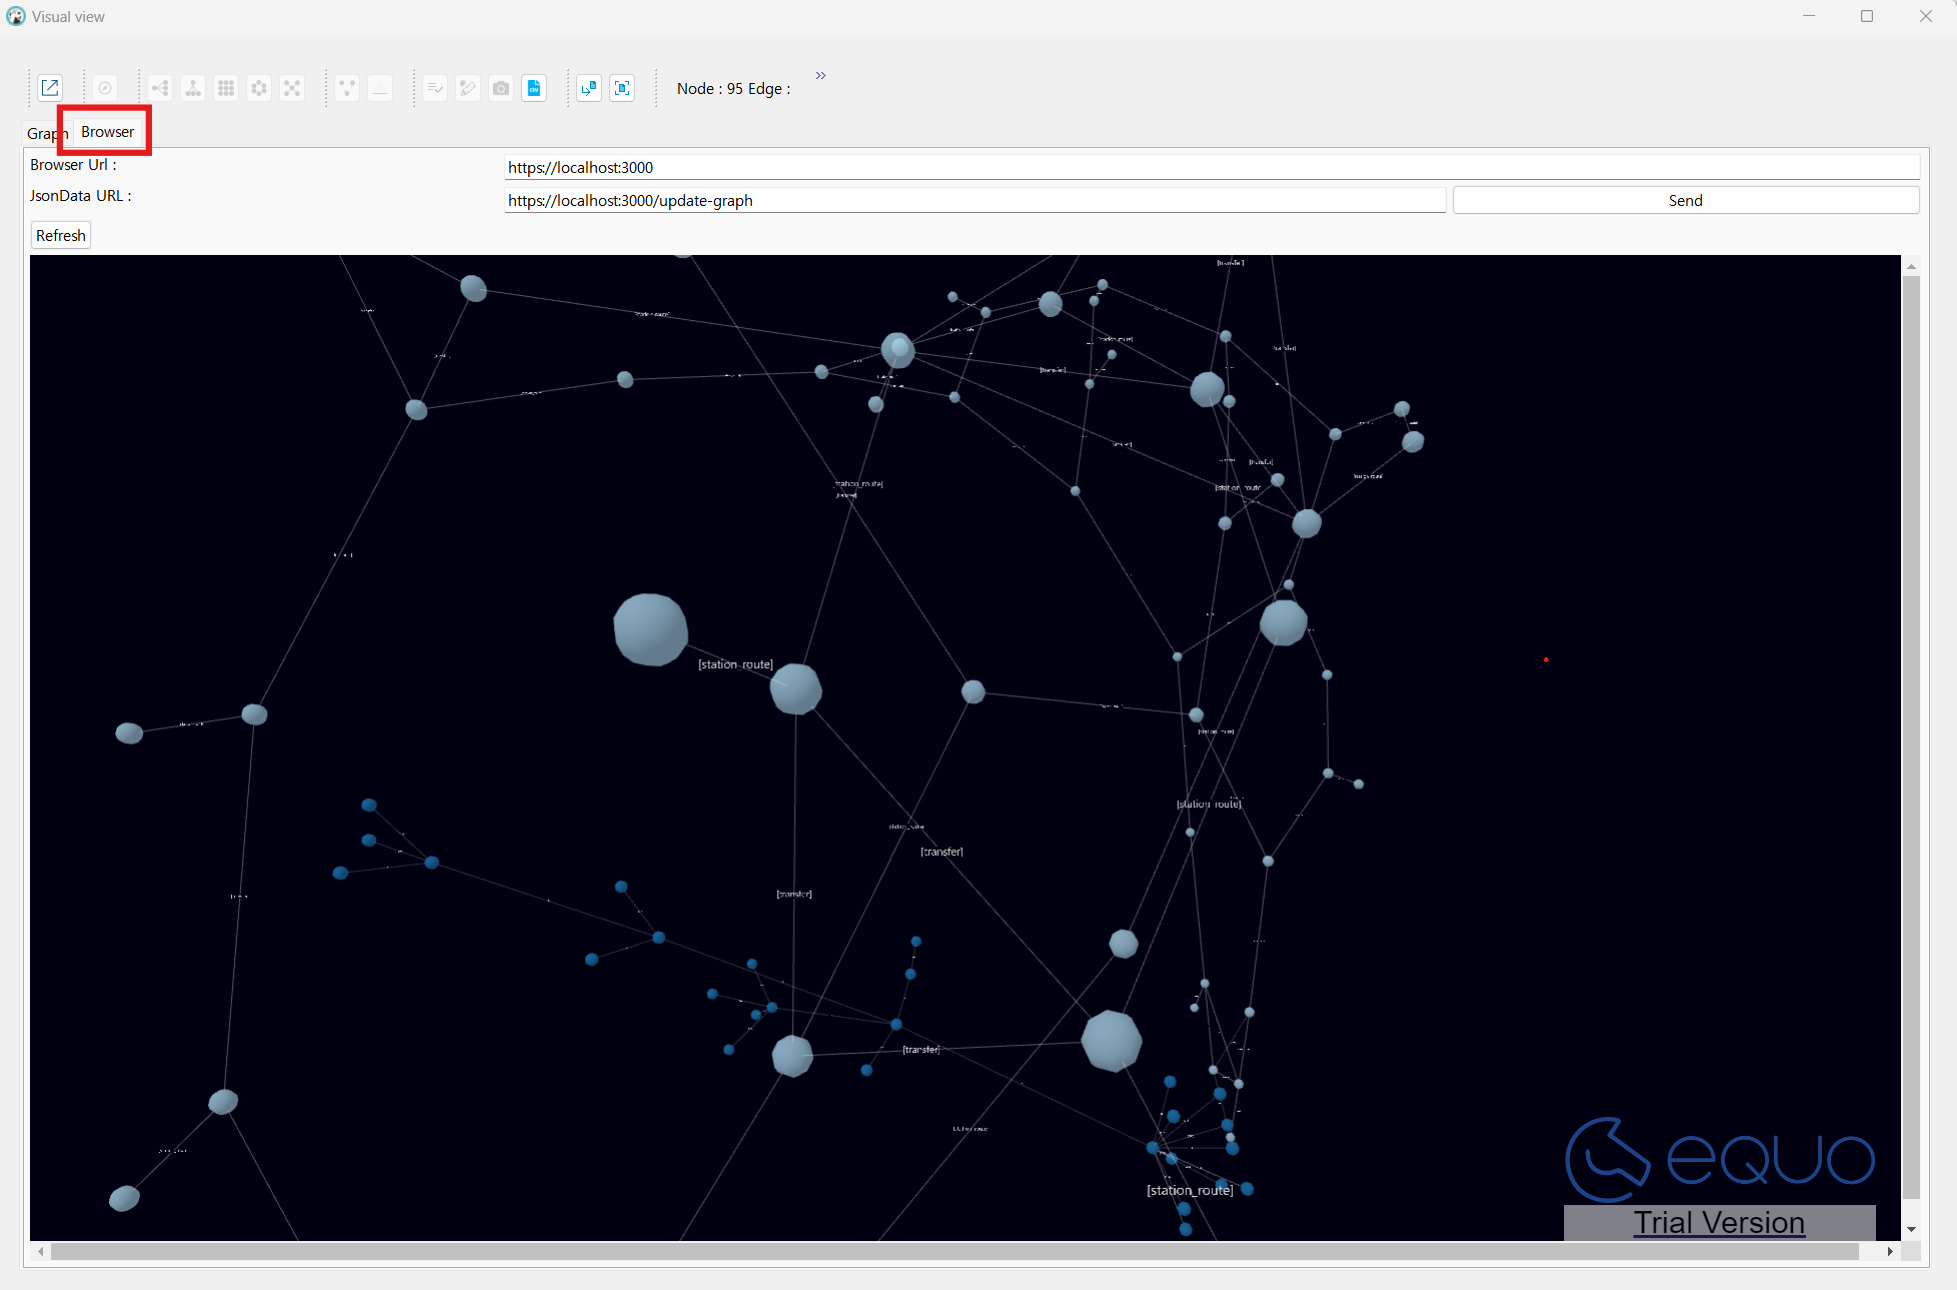Viewport: 1957px width, 1290px height.
Task: Drag the vertical scrollbar down
Action: 1915,1228
